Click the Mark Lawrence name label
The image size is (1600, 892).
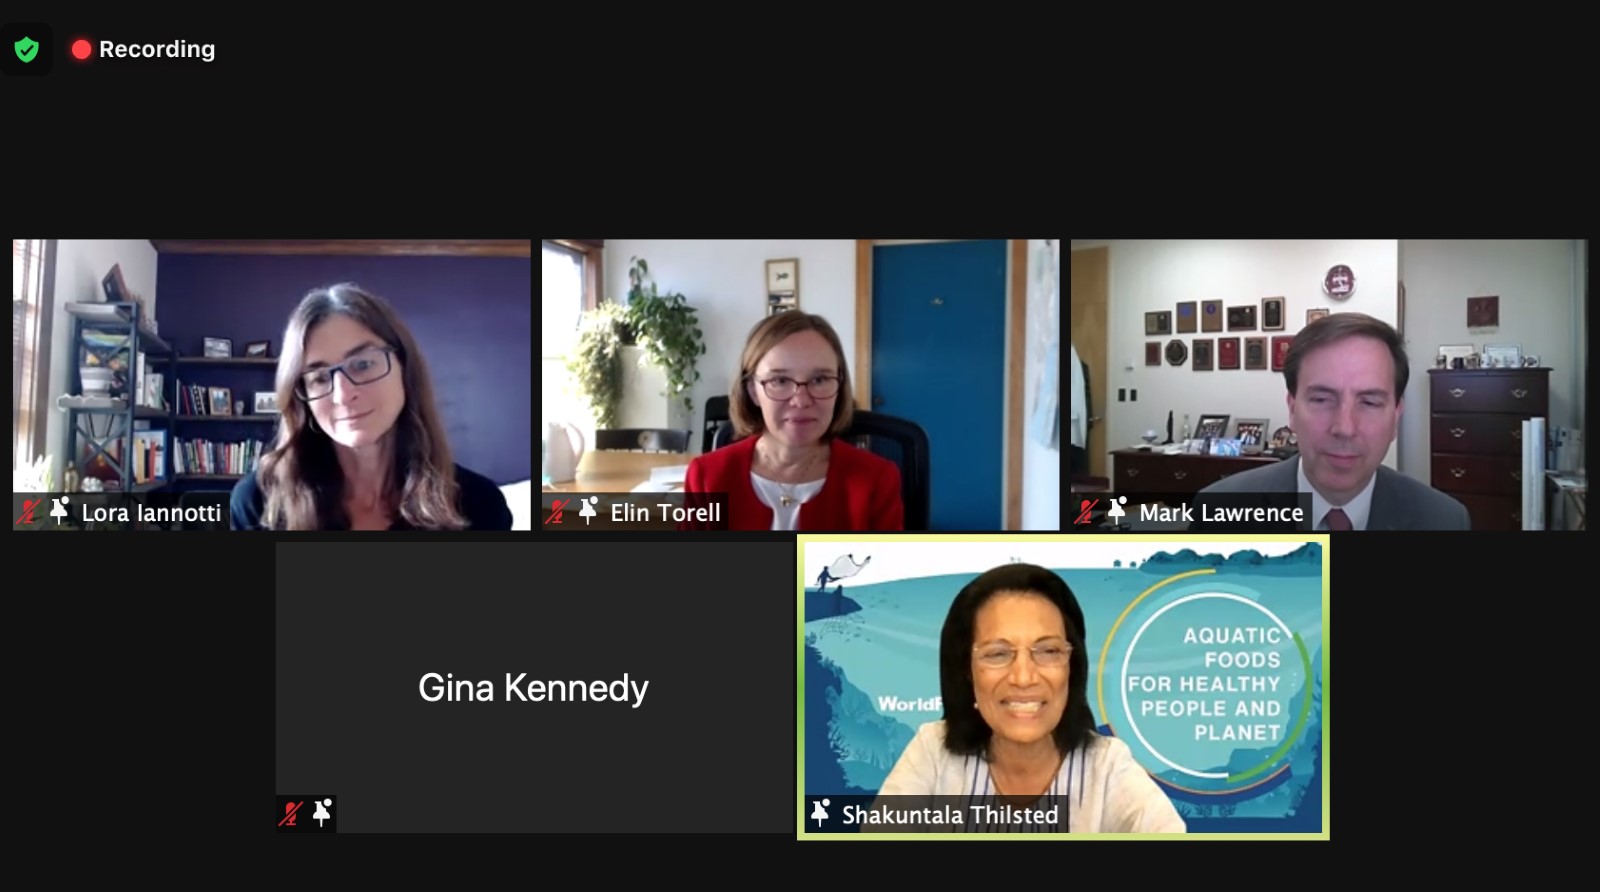click(x=1222, y=513)
